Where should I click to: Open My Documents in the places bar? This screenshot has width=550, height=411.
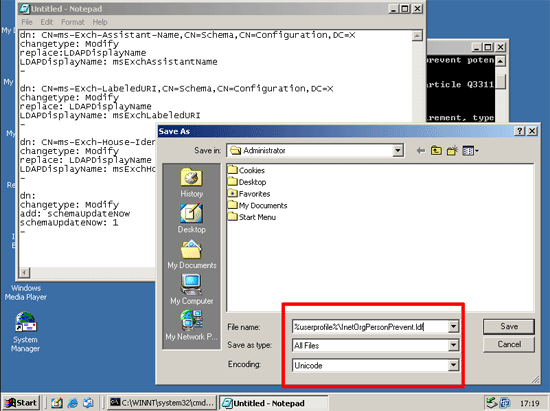(192, 254)
